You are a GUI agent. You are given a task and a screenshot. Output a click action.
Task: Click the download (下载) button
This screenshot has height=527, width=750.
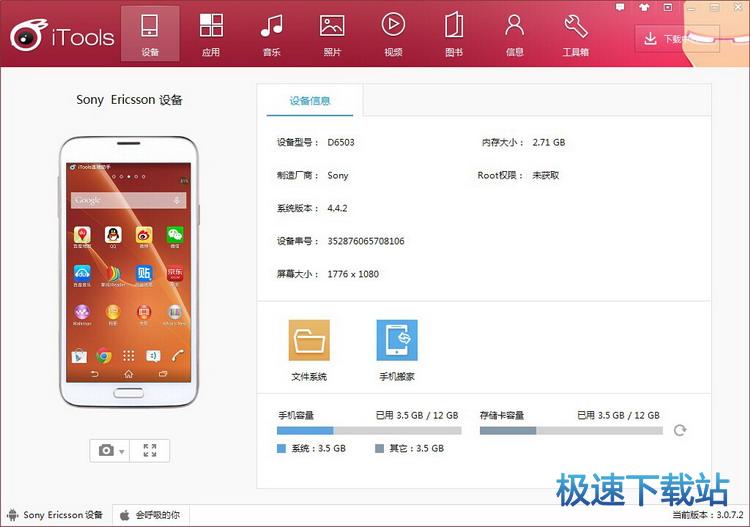click(x=677, y=39)
